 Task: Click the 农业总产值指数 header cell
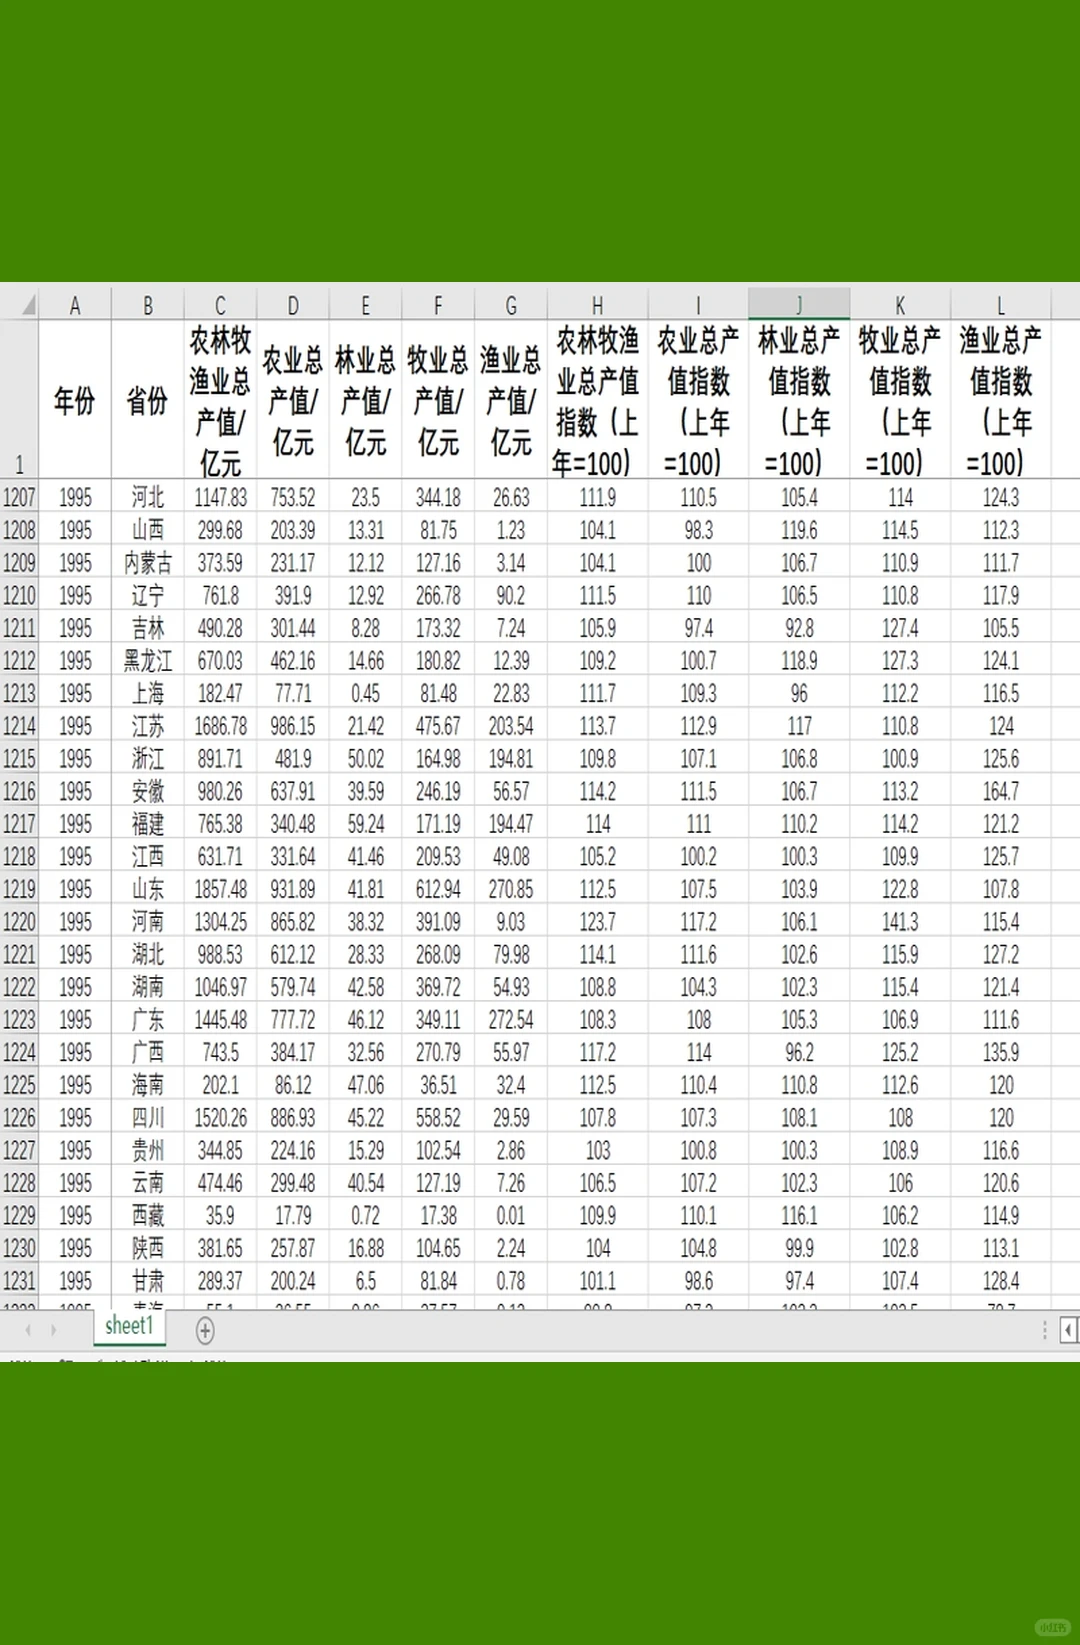pyautogui.click(x=698, y=400)
